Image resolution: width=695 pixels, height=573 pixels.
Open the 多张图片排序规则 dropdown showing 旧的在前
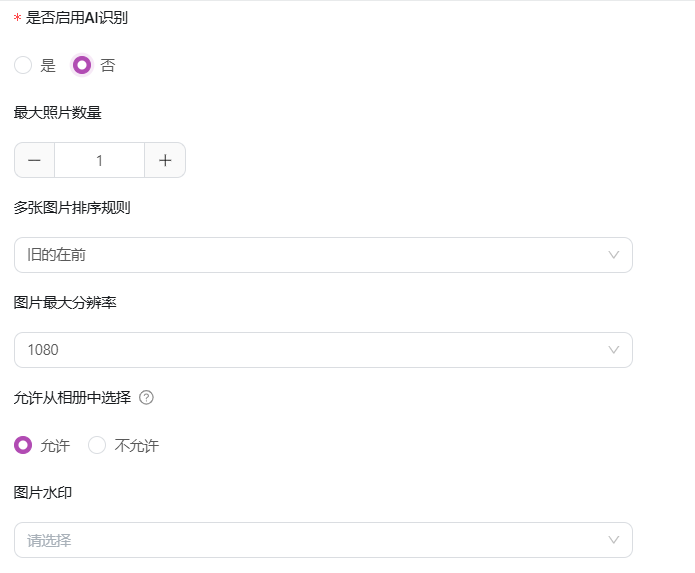pyautogui.click(x=323, y=255)
